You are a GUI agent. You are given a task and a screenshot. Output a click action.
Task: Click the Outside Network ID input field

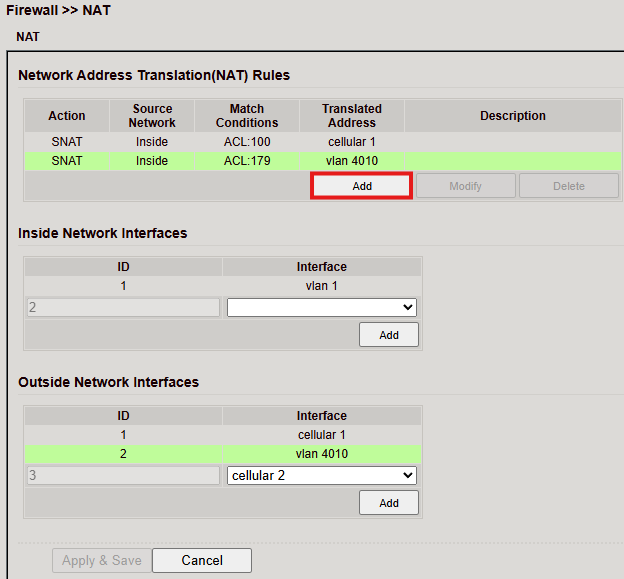(x=122, y=475)
